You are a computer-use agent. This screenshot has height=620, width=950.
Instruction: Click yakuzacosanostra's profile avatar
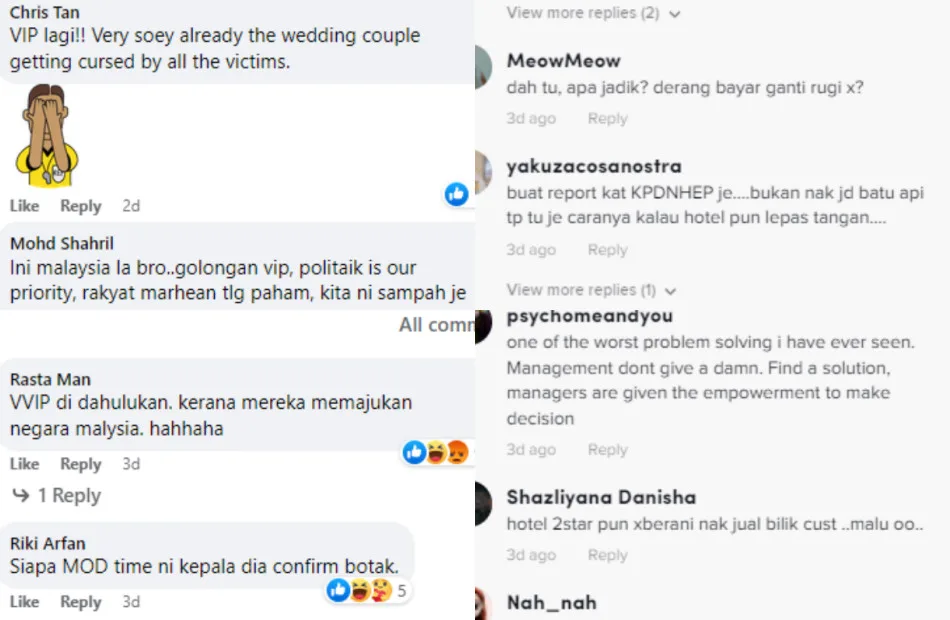tap(483, 172)
